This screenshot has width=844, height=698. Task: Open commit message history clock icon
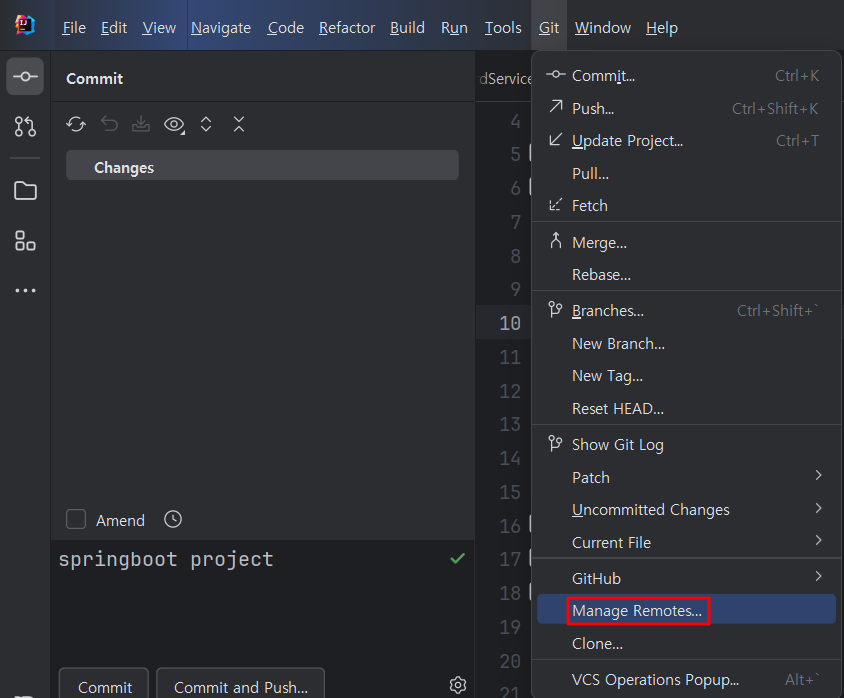tap(173, 519)
